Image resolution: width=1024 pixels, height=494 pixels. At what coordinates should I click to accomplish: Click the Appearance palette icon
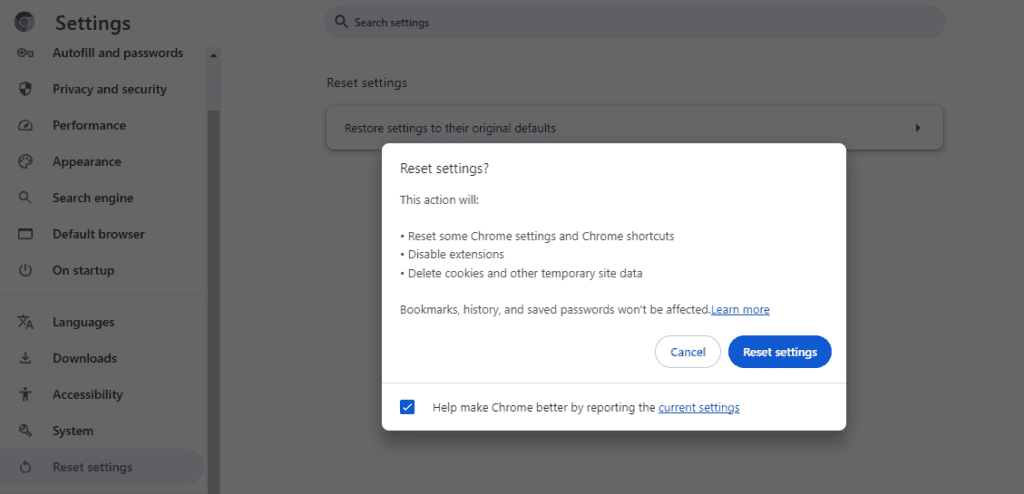(25, 161)
